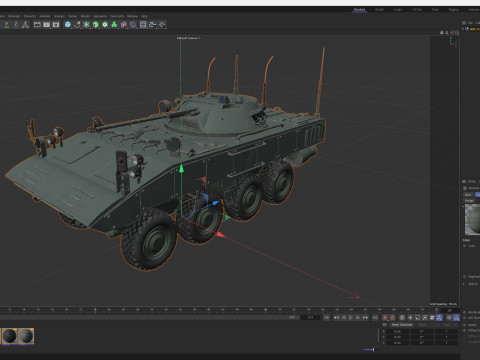Click the green three-sphere effector icon

(x=114, y=25)
